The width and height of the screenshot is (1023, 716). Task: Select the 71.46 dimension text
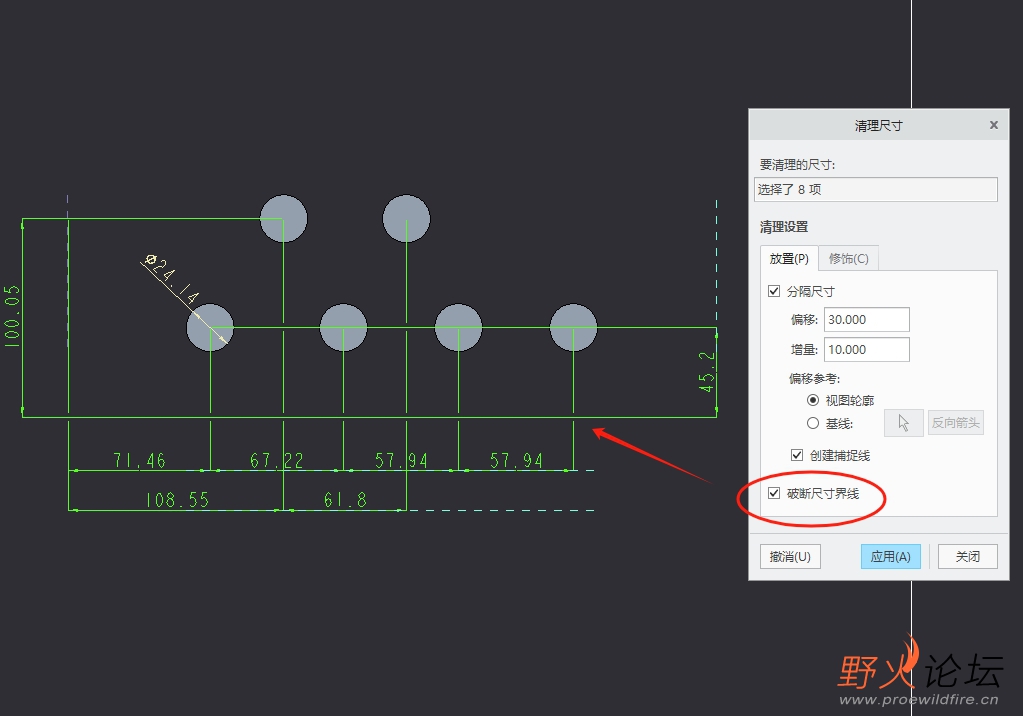139,460
